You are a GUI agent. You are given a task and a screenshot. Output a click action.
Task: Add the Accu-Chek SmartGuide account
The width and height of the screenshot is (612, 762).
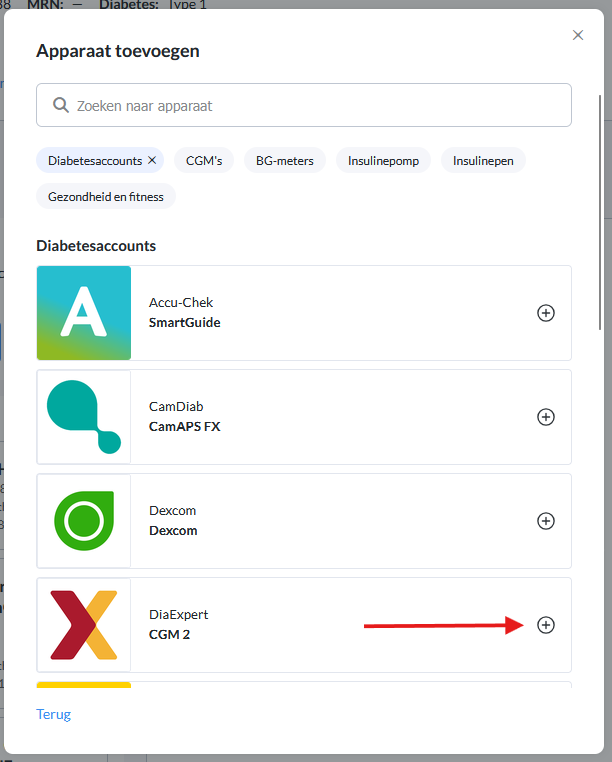[x=545, y=313]
